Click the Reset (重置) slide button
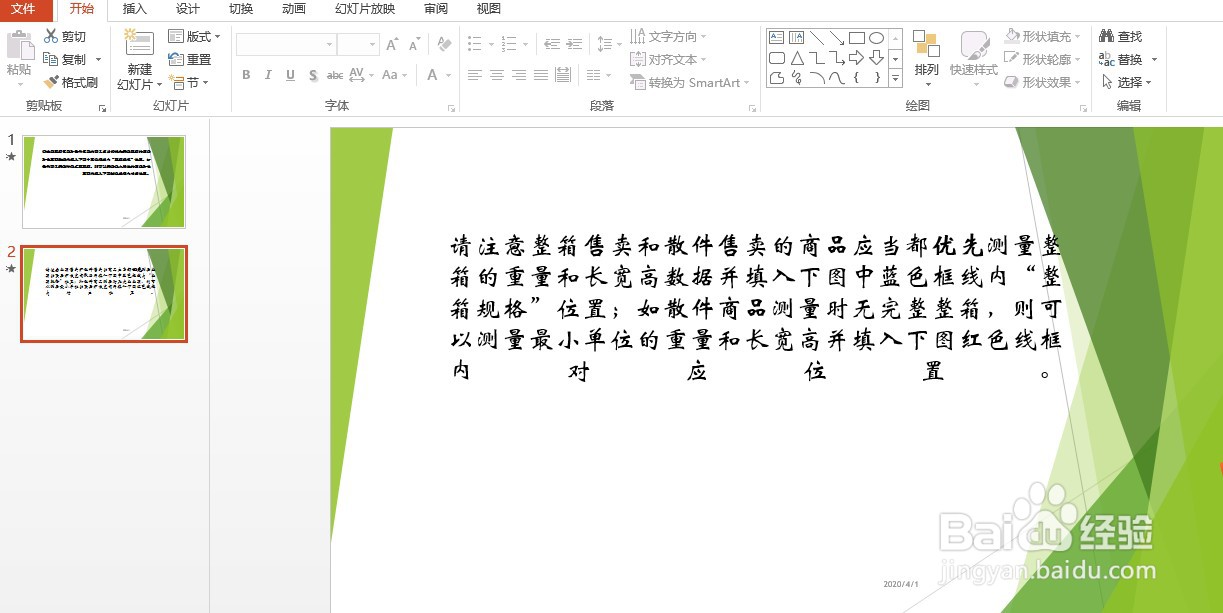Image resolution: width=1223 pixels, height=613 pixels. [190, 59]
